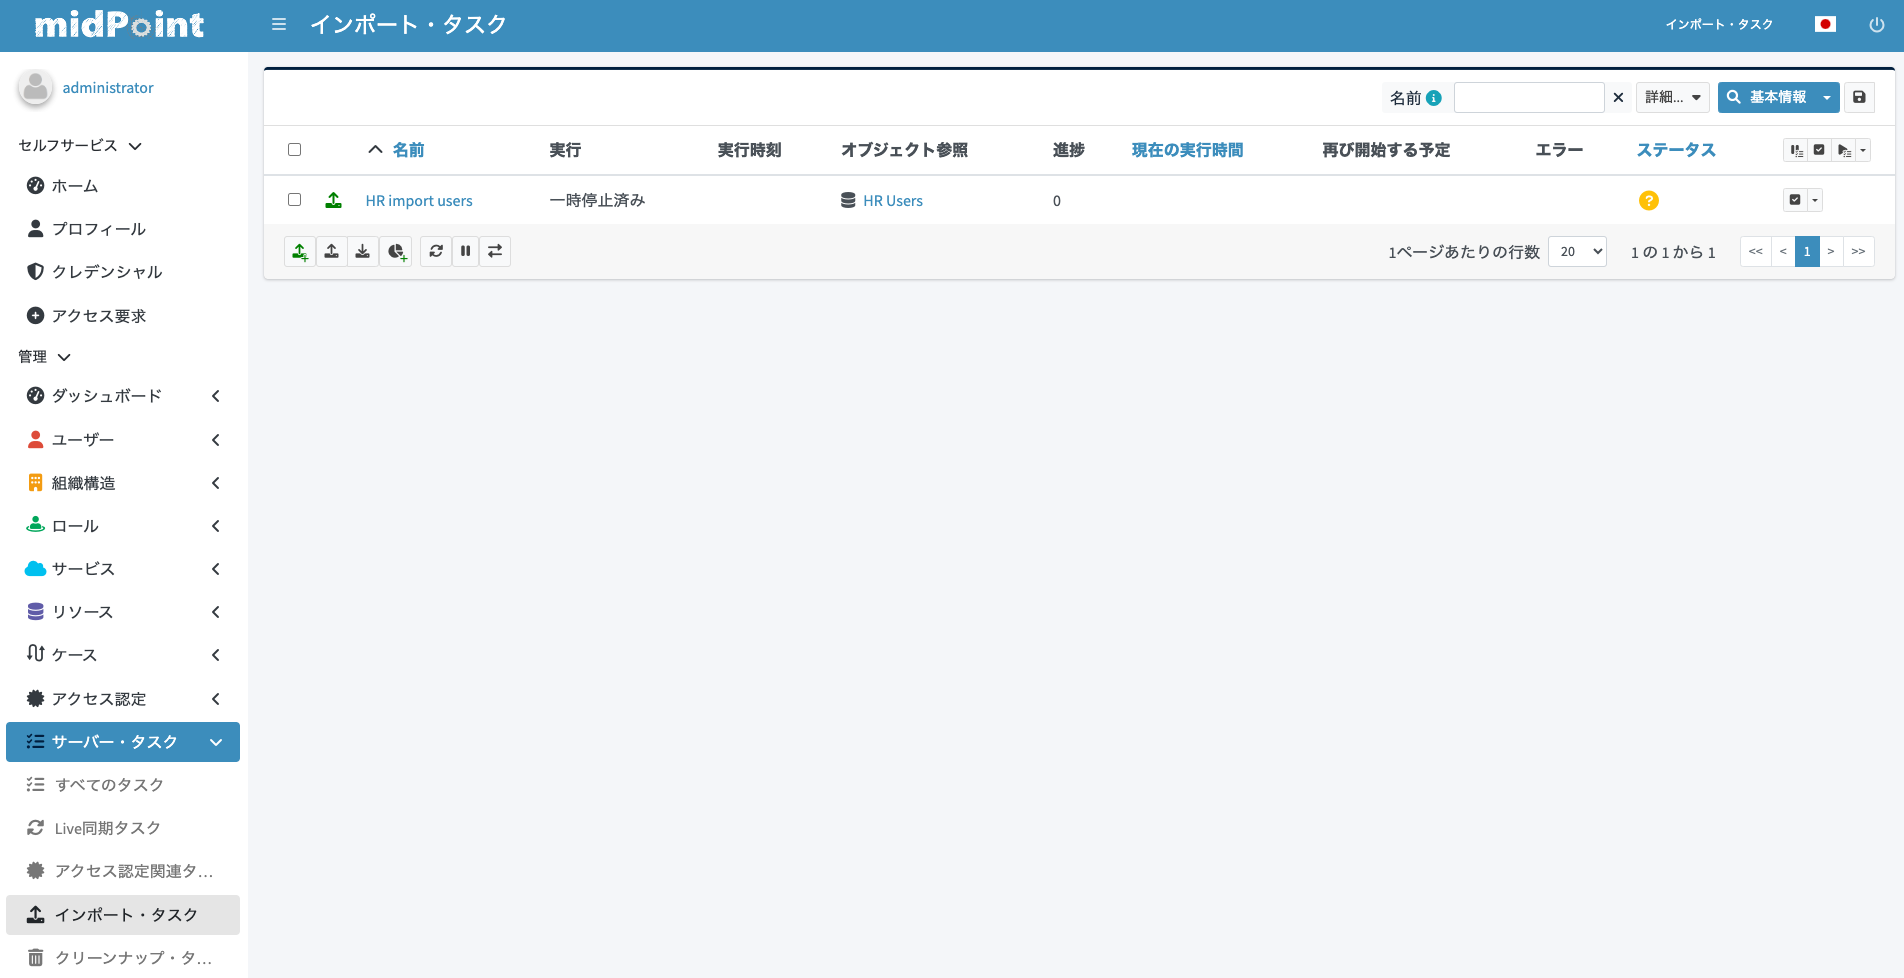This screenshot has width=1904, height=978.
Task: Click the administrator username link
Action: [x=108, y=88]
